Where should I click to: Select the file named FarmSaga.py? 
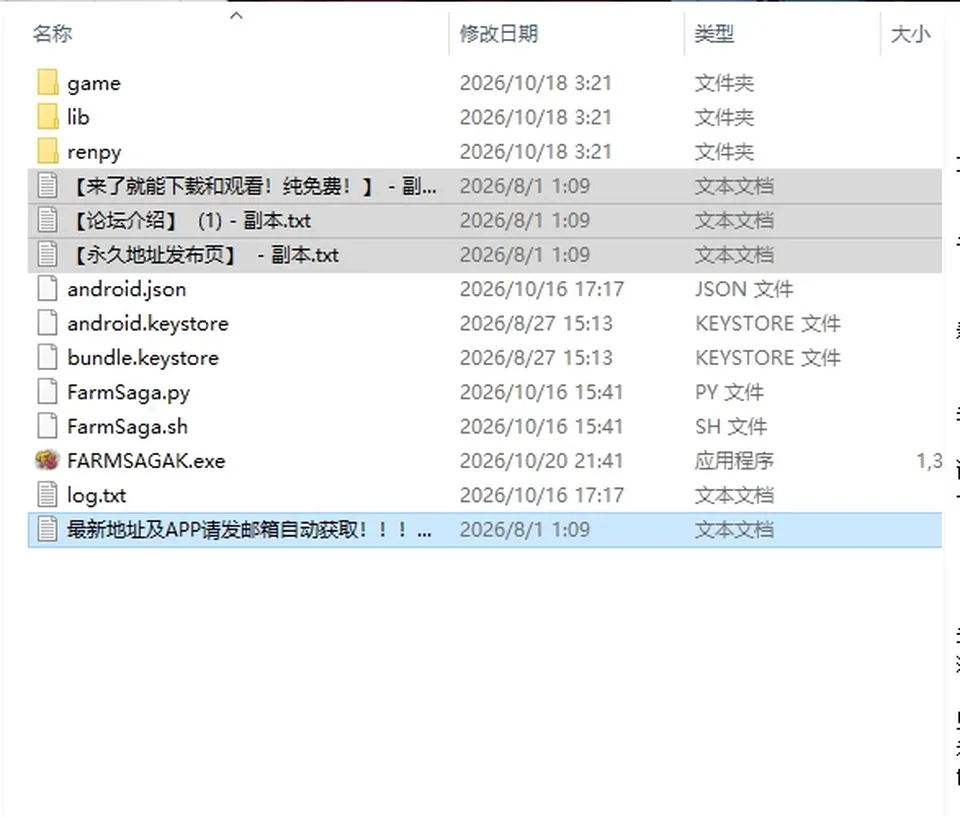click(129, 392)
